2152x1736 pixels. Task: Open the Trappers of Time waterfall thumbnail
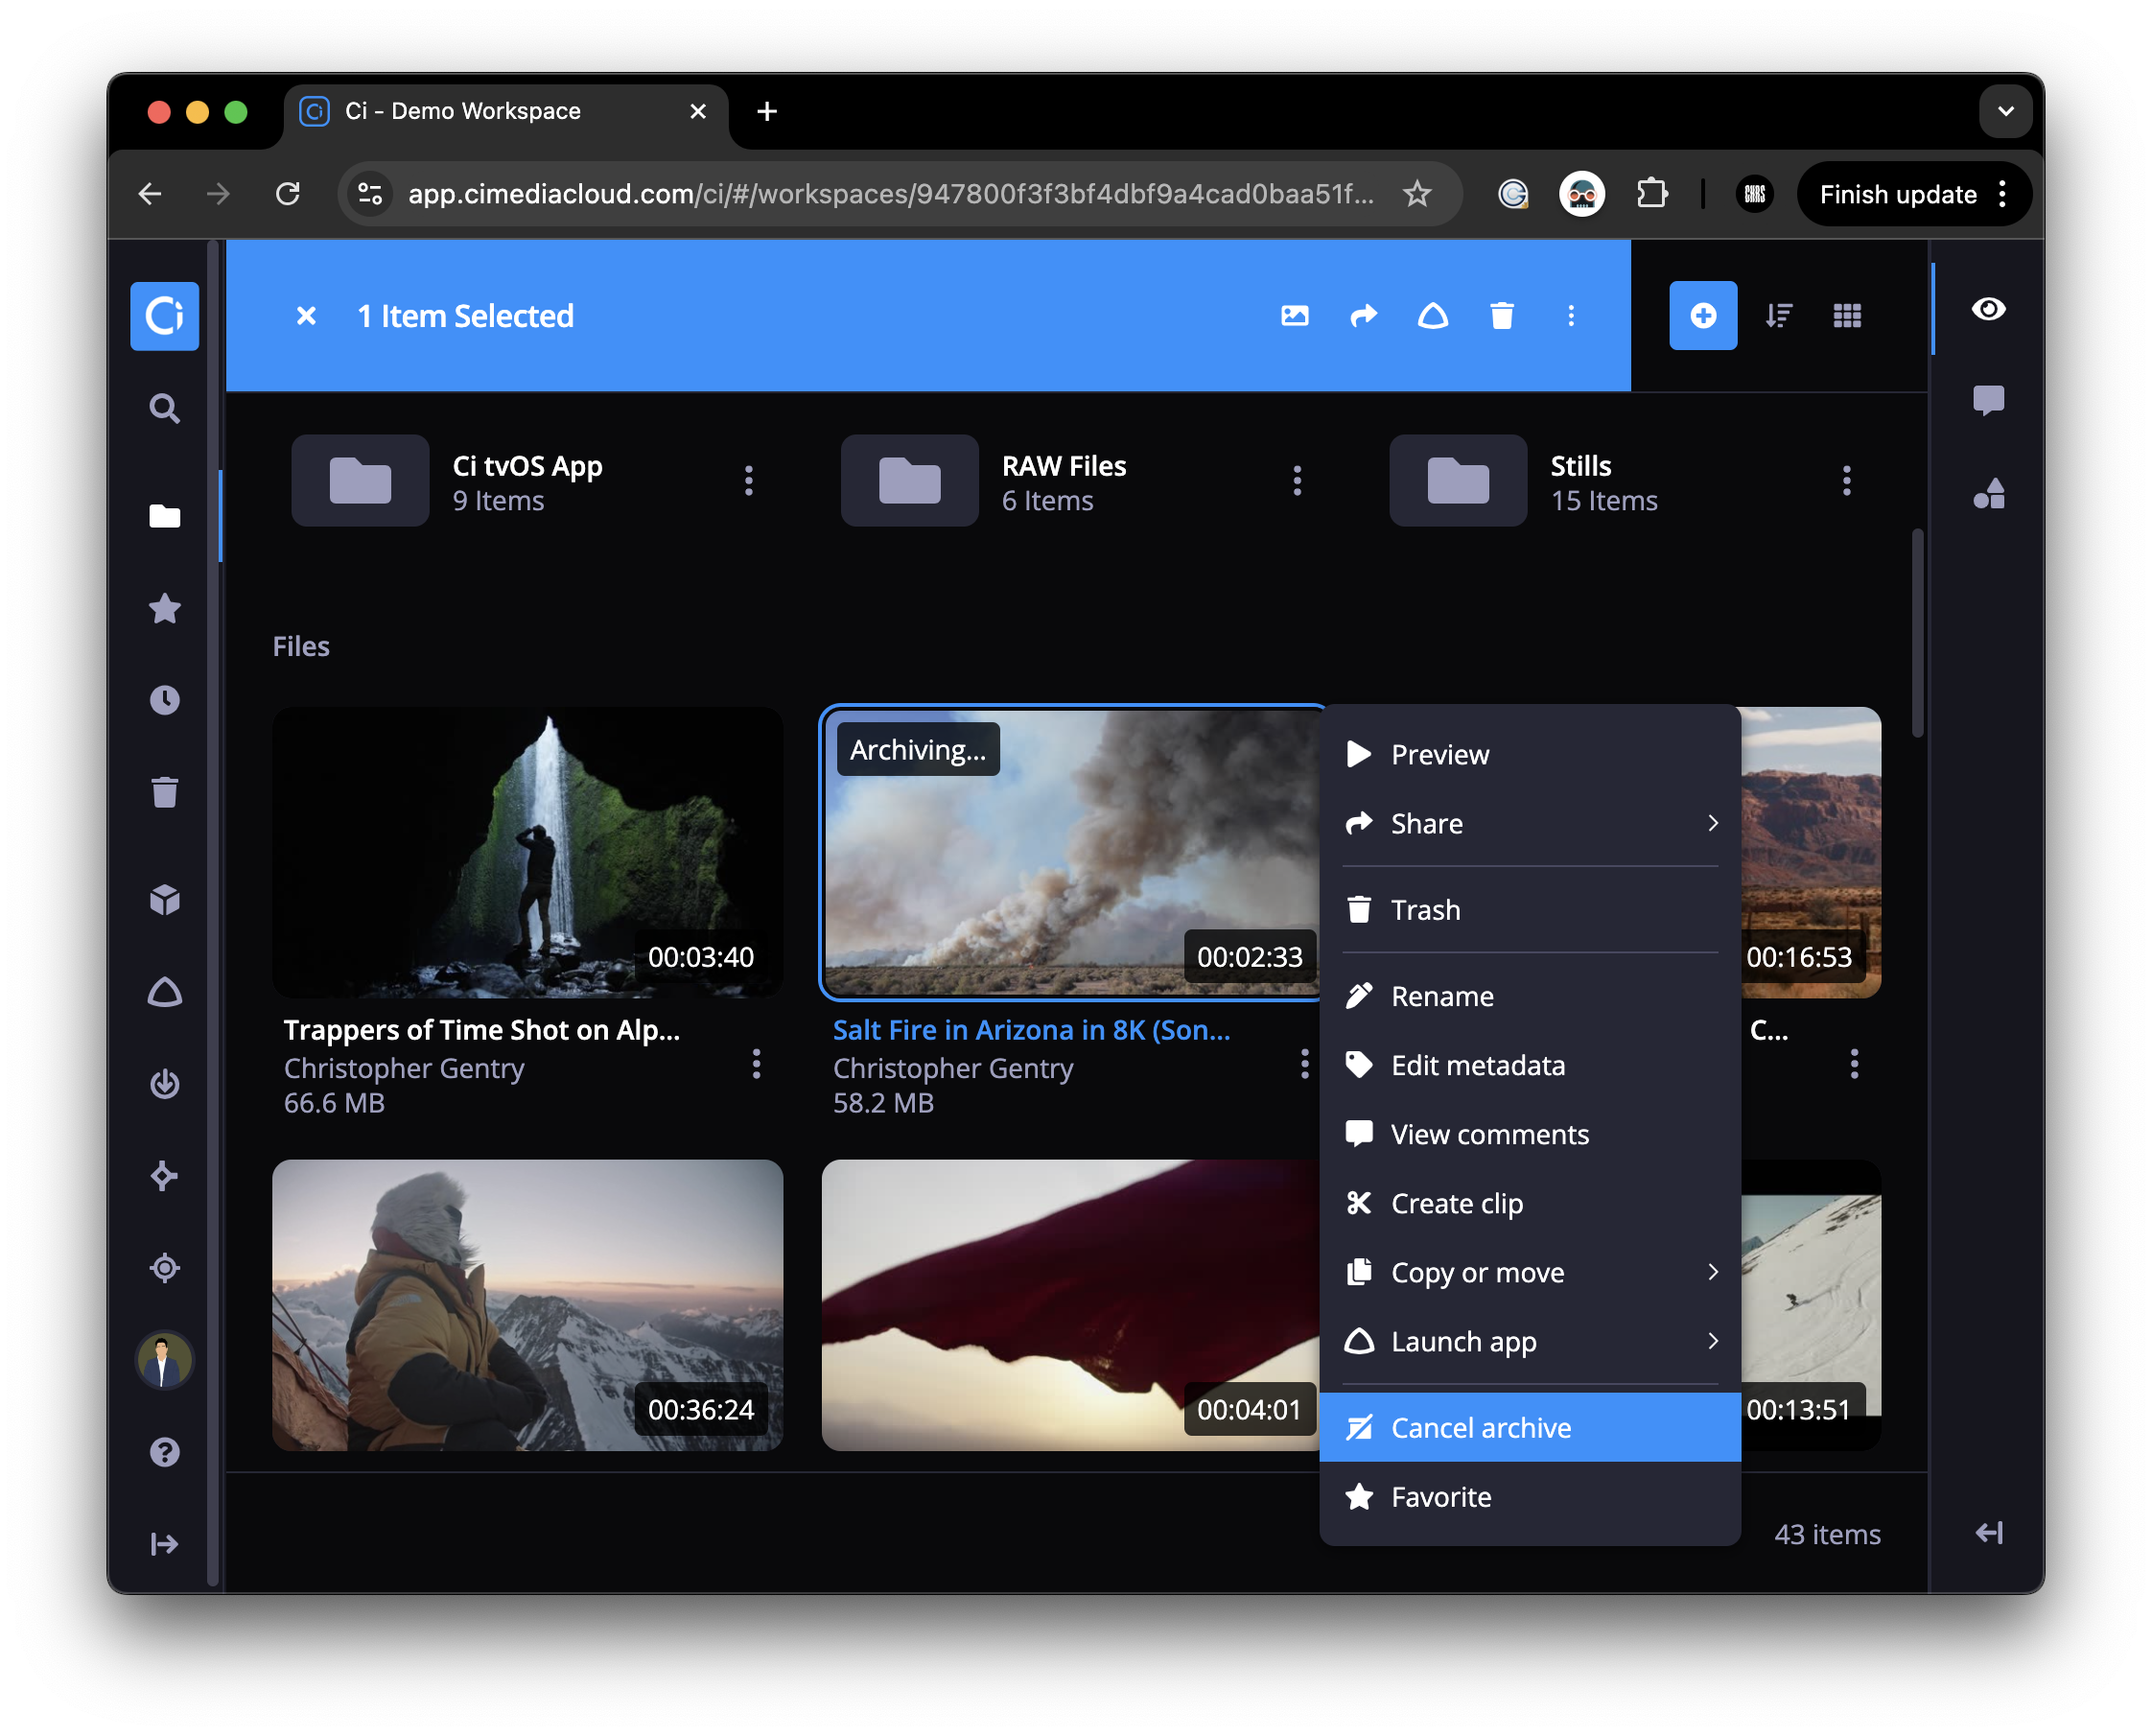[527, 852]
